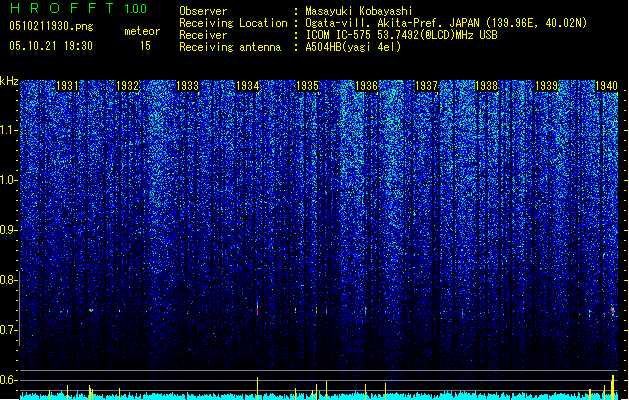Screen dimensions: 629x400
Task: Click the date stamp 05.10.21 19:30
Action: [x=51, y=46]
